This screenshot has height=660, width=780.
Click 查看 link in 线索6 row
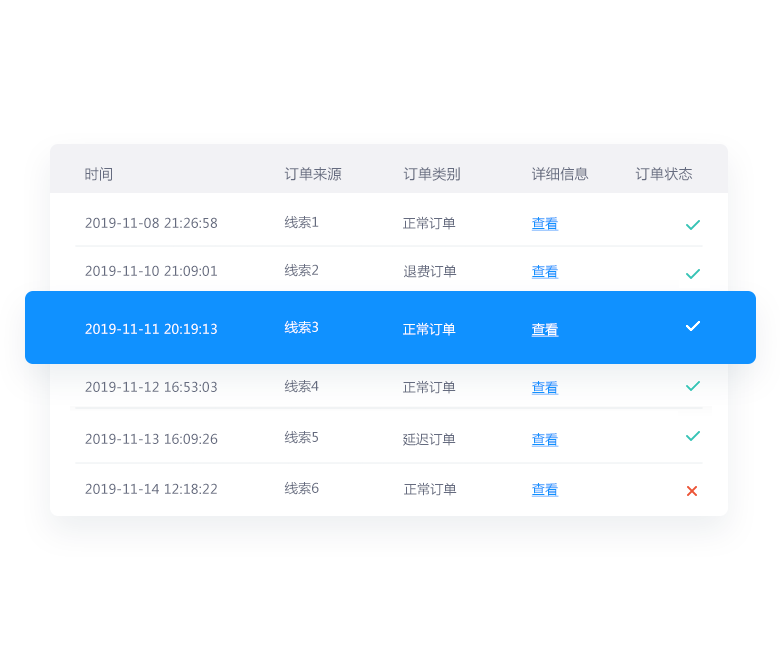click(544, 490)
